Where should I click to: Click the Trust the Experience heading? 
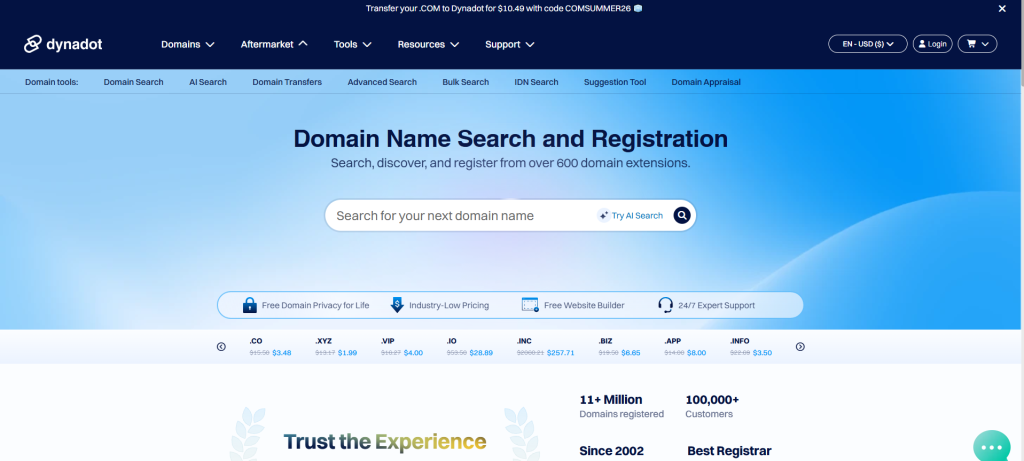(x=385, y=442)
